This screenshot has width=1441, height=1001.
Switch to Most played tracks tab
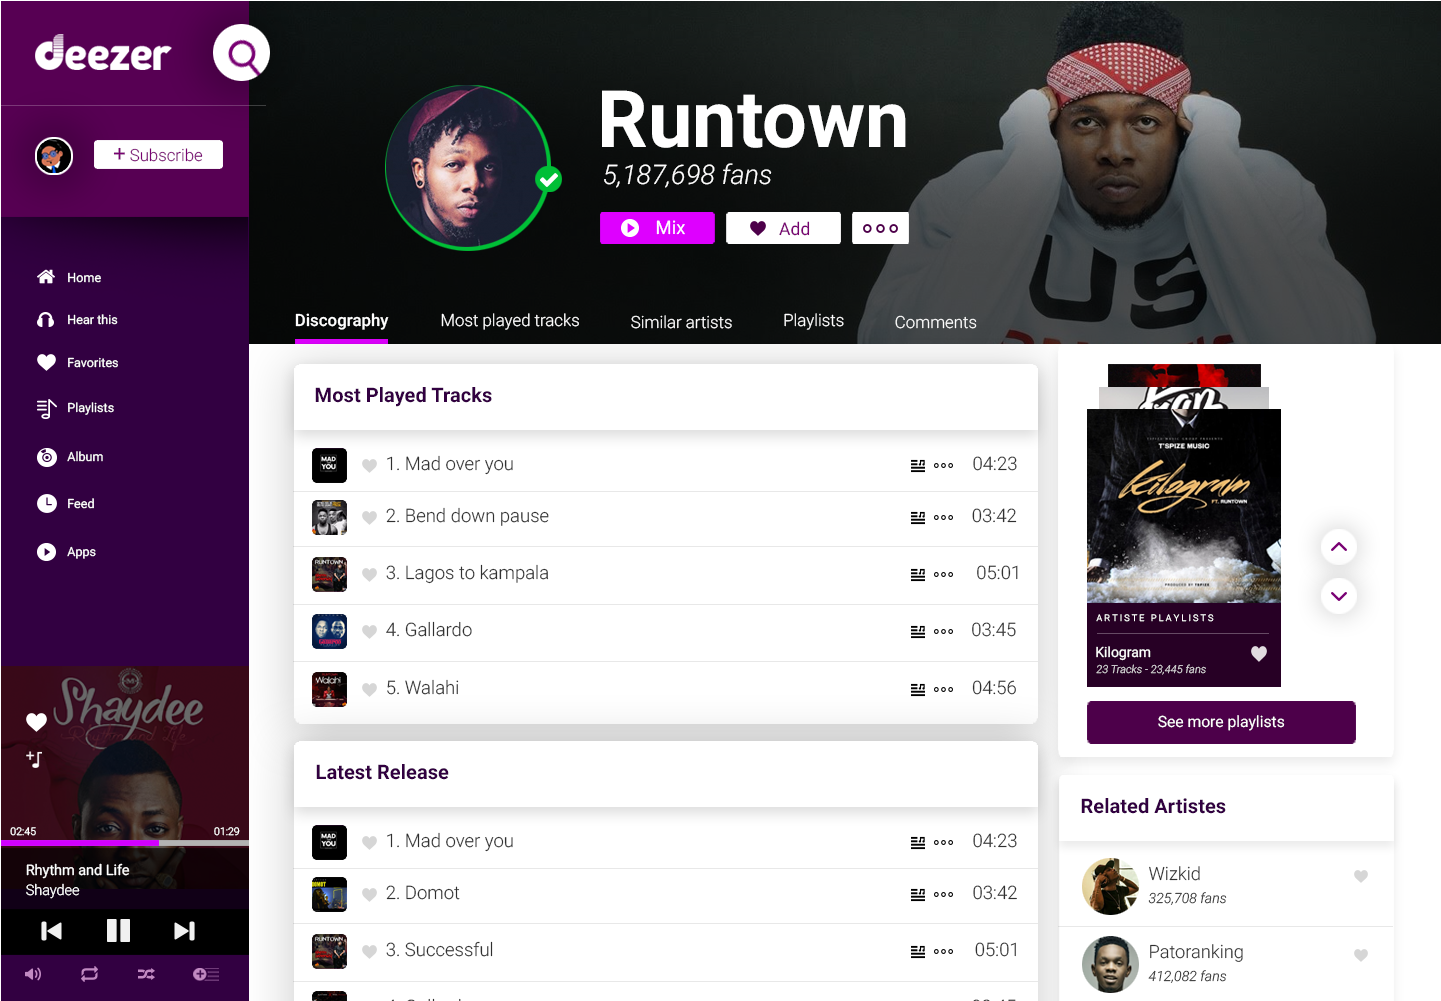coord(510,320)
